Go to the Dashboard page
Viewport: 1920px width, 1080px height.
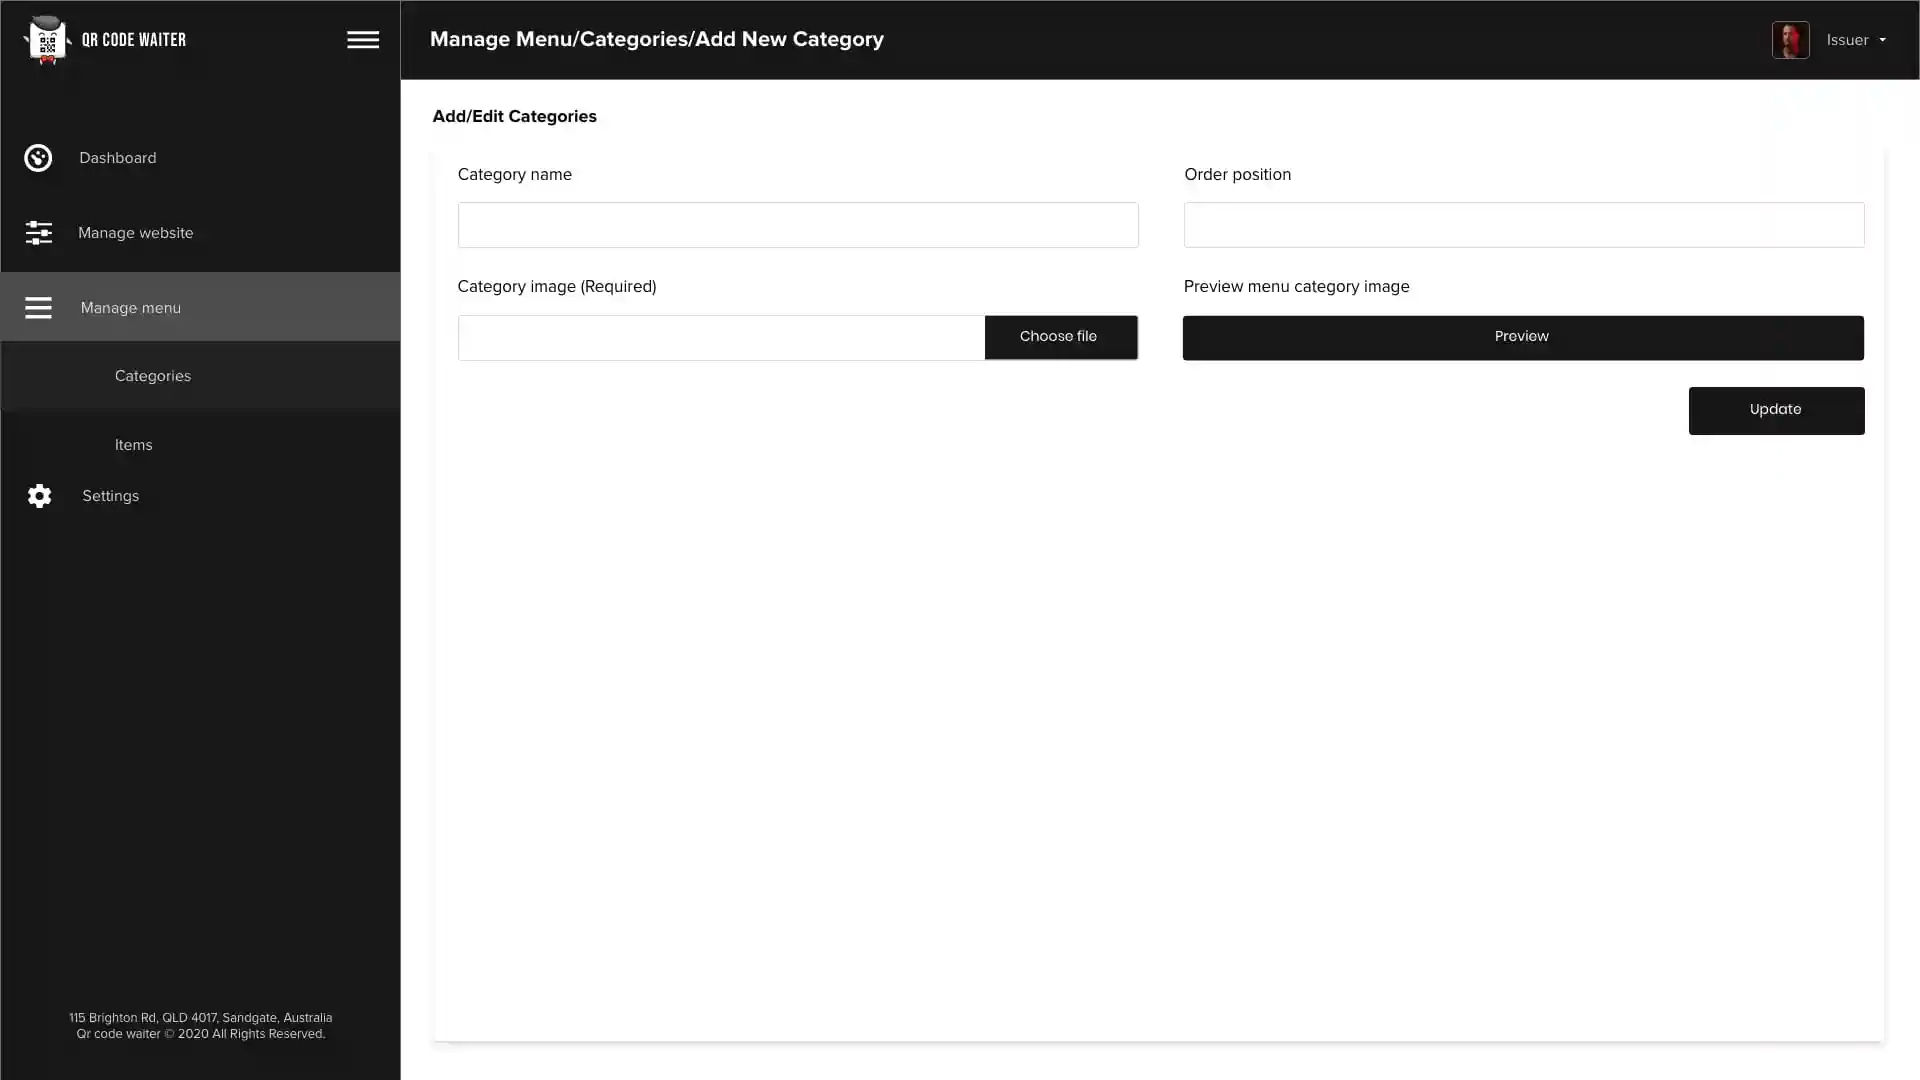click(x=117, y=158)
